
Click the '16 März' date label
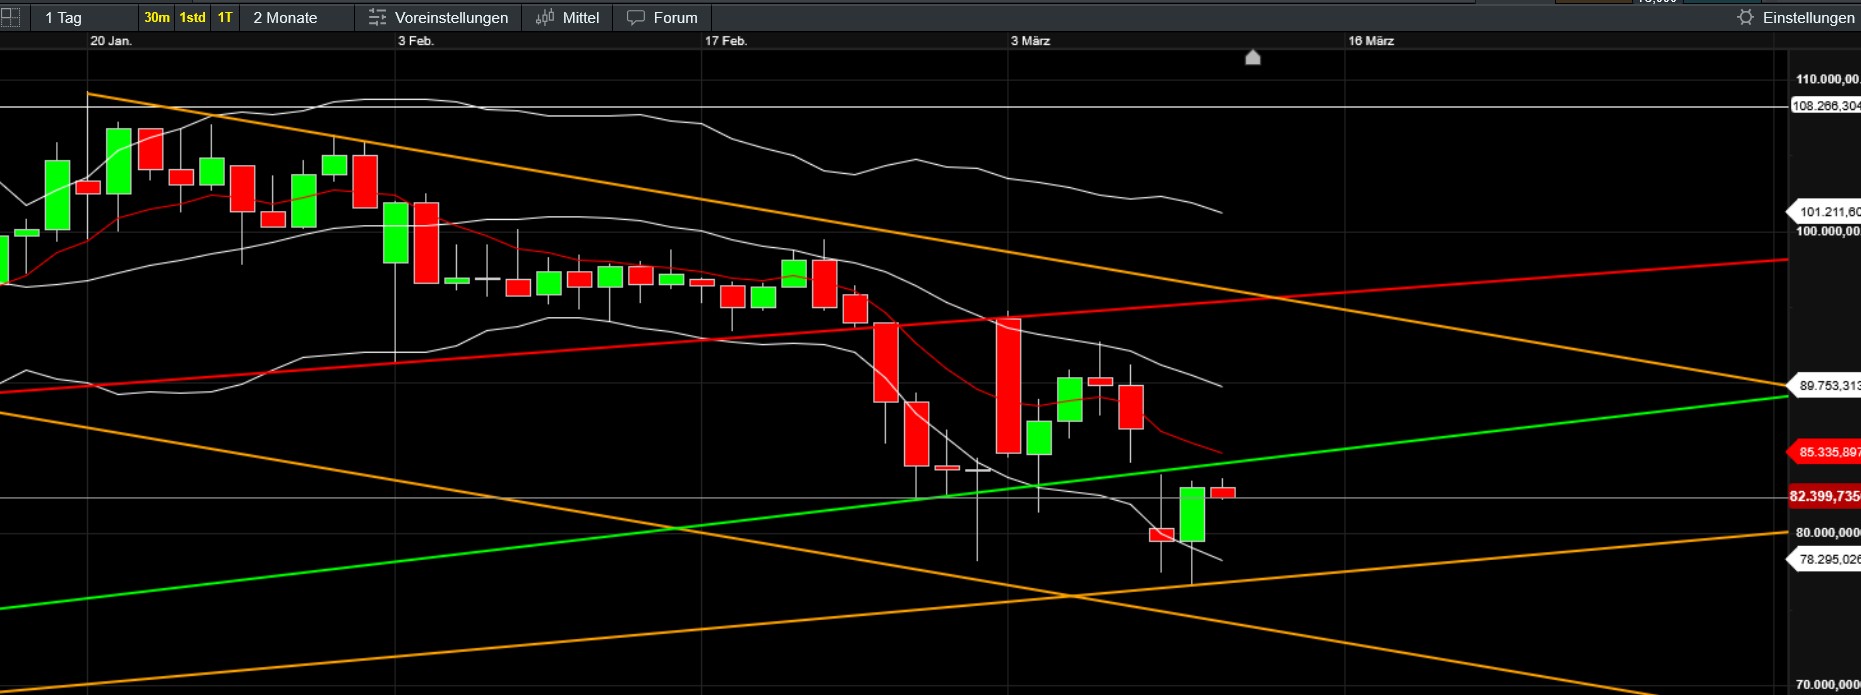pyautogui.click(x=1371, y=41)
